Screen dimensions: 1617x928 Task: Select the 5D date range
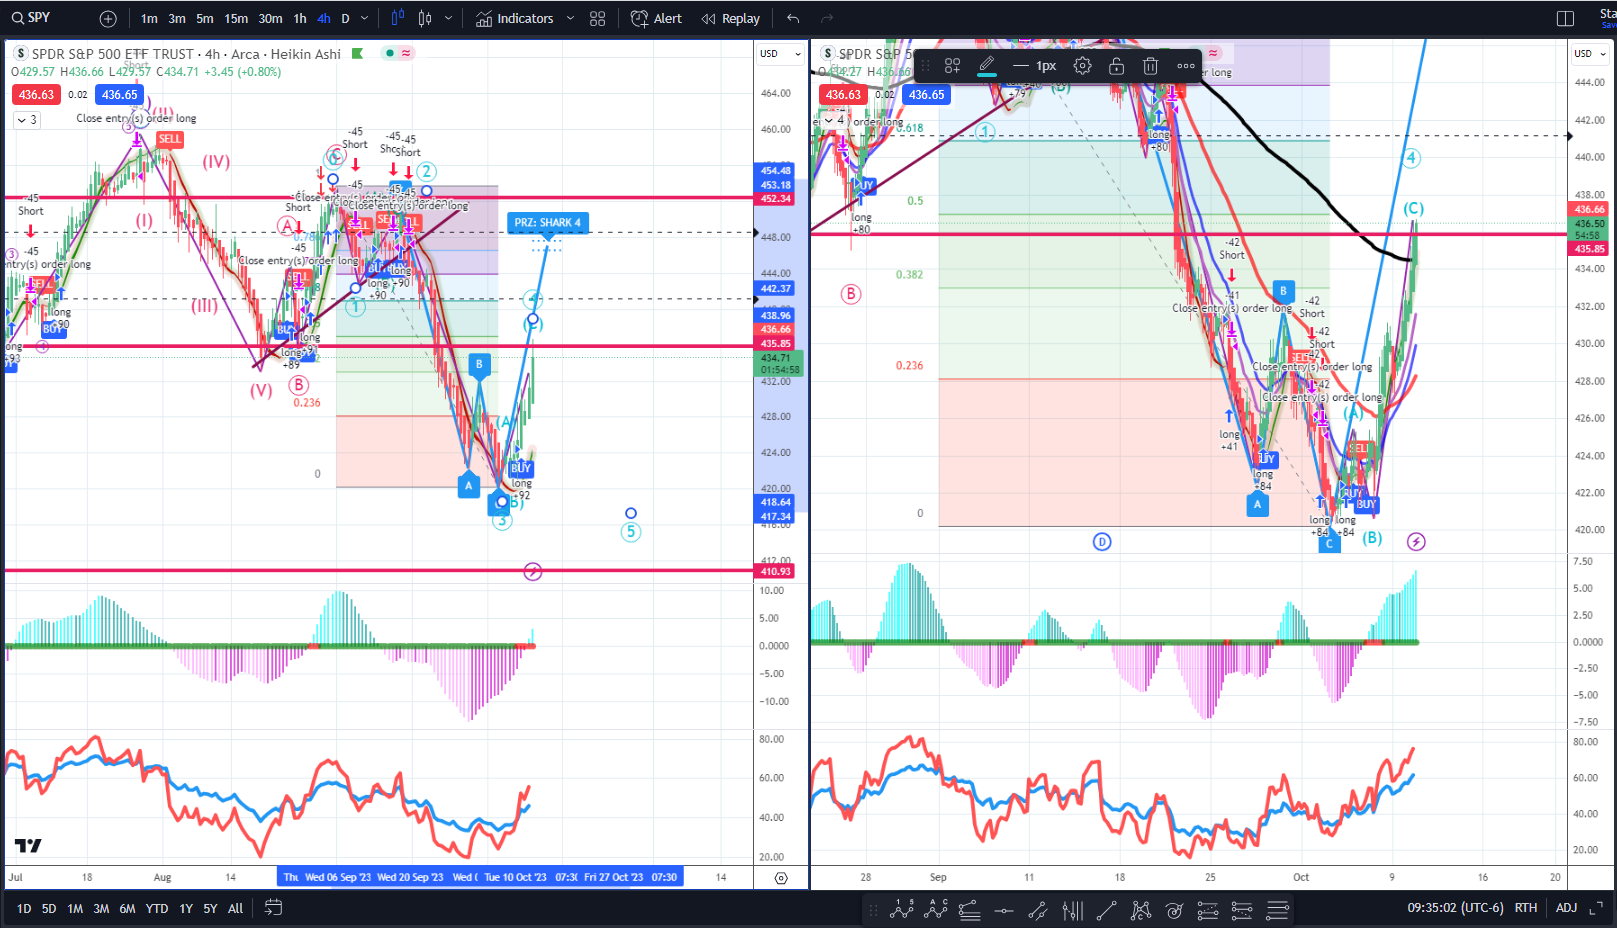(49, 909)
